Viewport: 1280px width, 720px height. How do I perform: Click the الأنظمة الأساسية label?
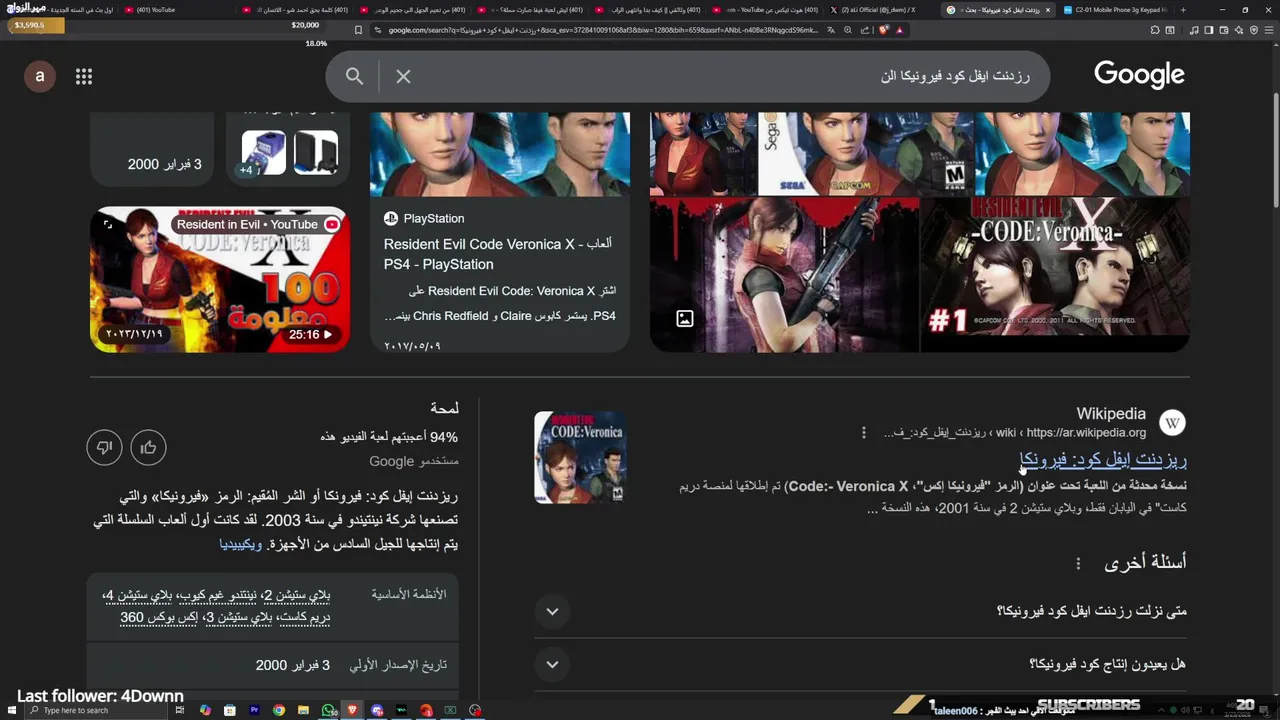[409, 594]
